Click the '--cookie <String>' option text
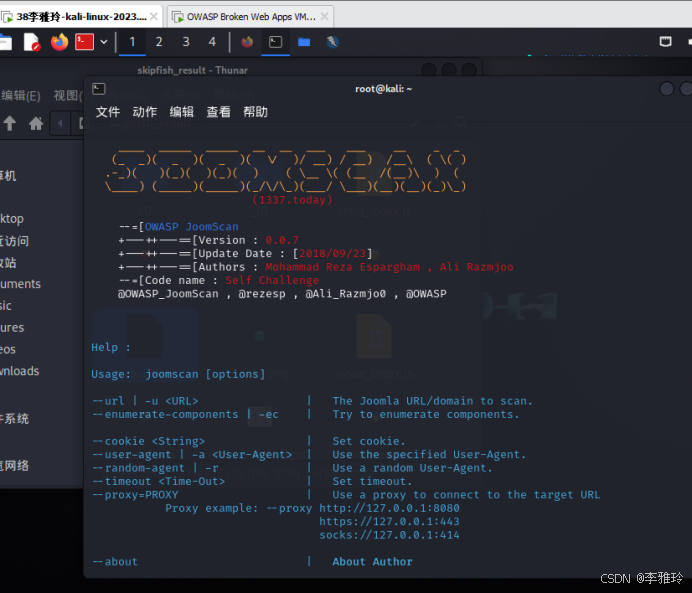The image size is (692, 593). click(x=148, y=441)
